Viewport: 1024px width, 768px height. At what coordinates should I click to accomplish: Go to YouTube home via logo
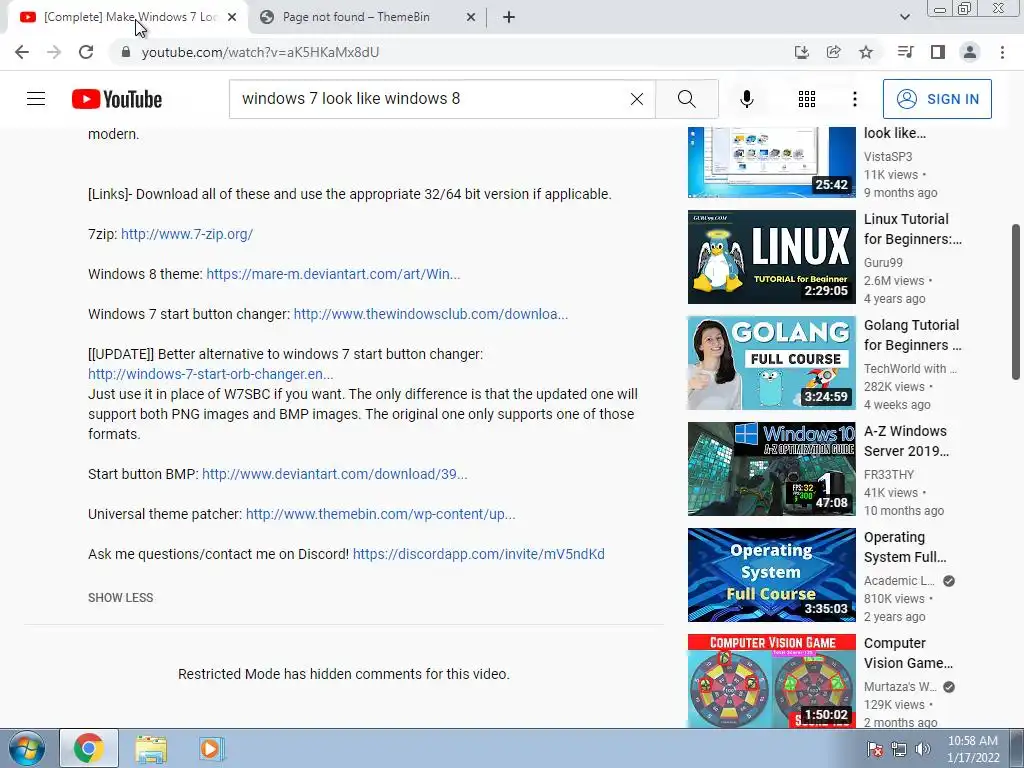point(117,99)
